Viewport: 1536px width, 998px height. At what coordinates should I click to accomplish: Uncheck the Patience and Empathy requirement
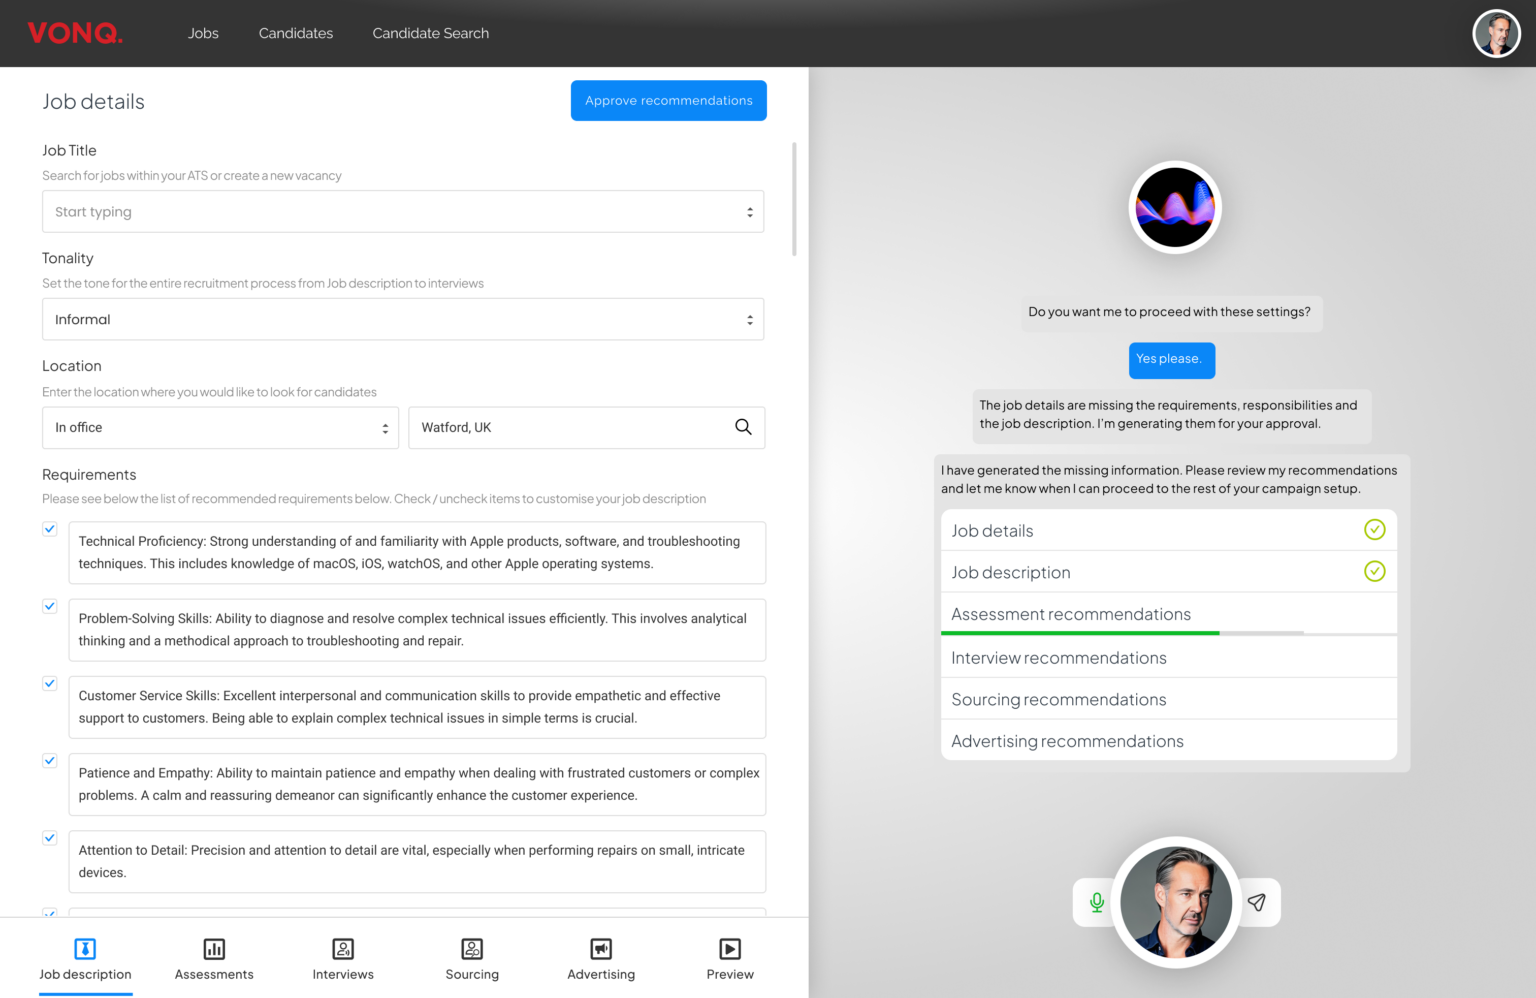tap(49, 760)
